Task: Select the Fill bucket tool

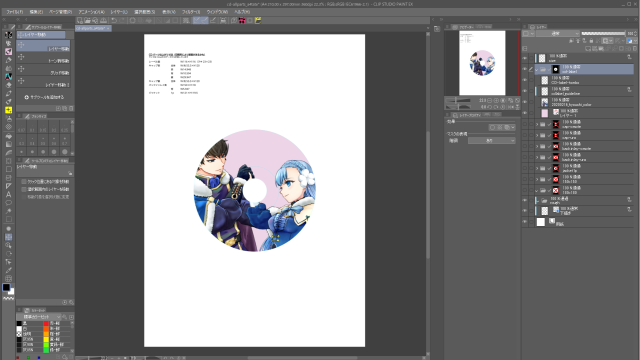Action: [x=8, y=136]
